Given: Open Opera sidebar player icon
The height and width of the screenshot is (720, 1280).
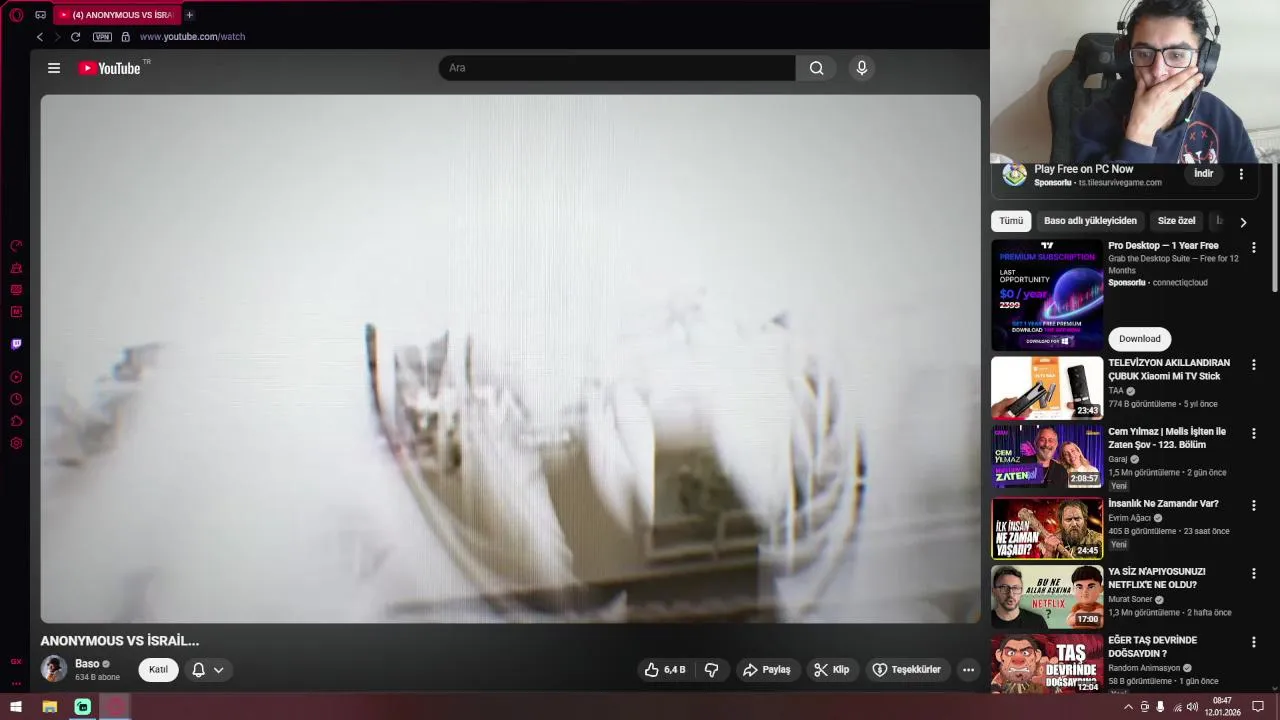Looking at the screenshot, I should click(x=16, y=377).
